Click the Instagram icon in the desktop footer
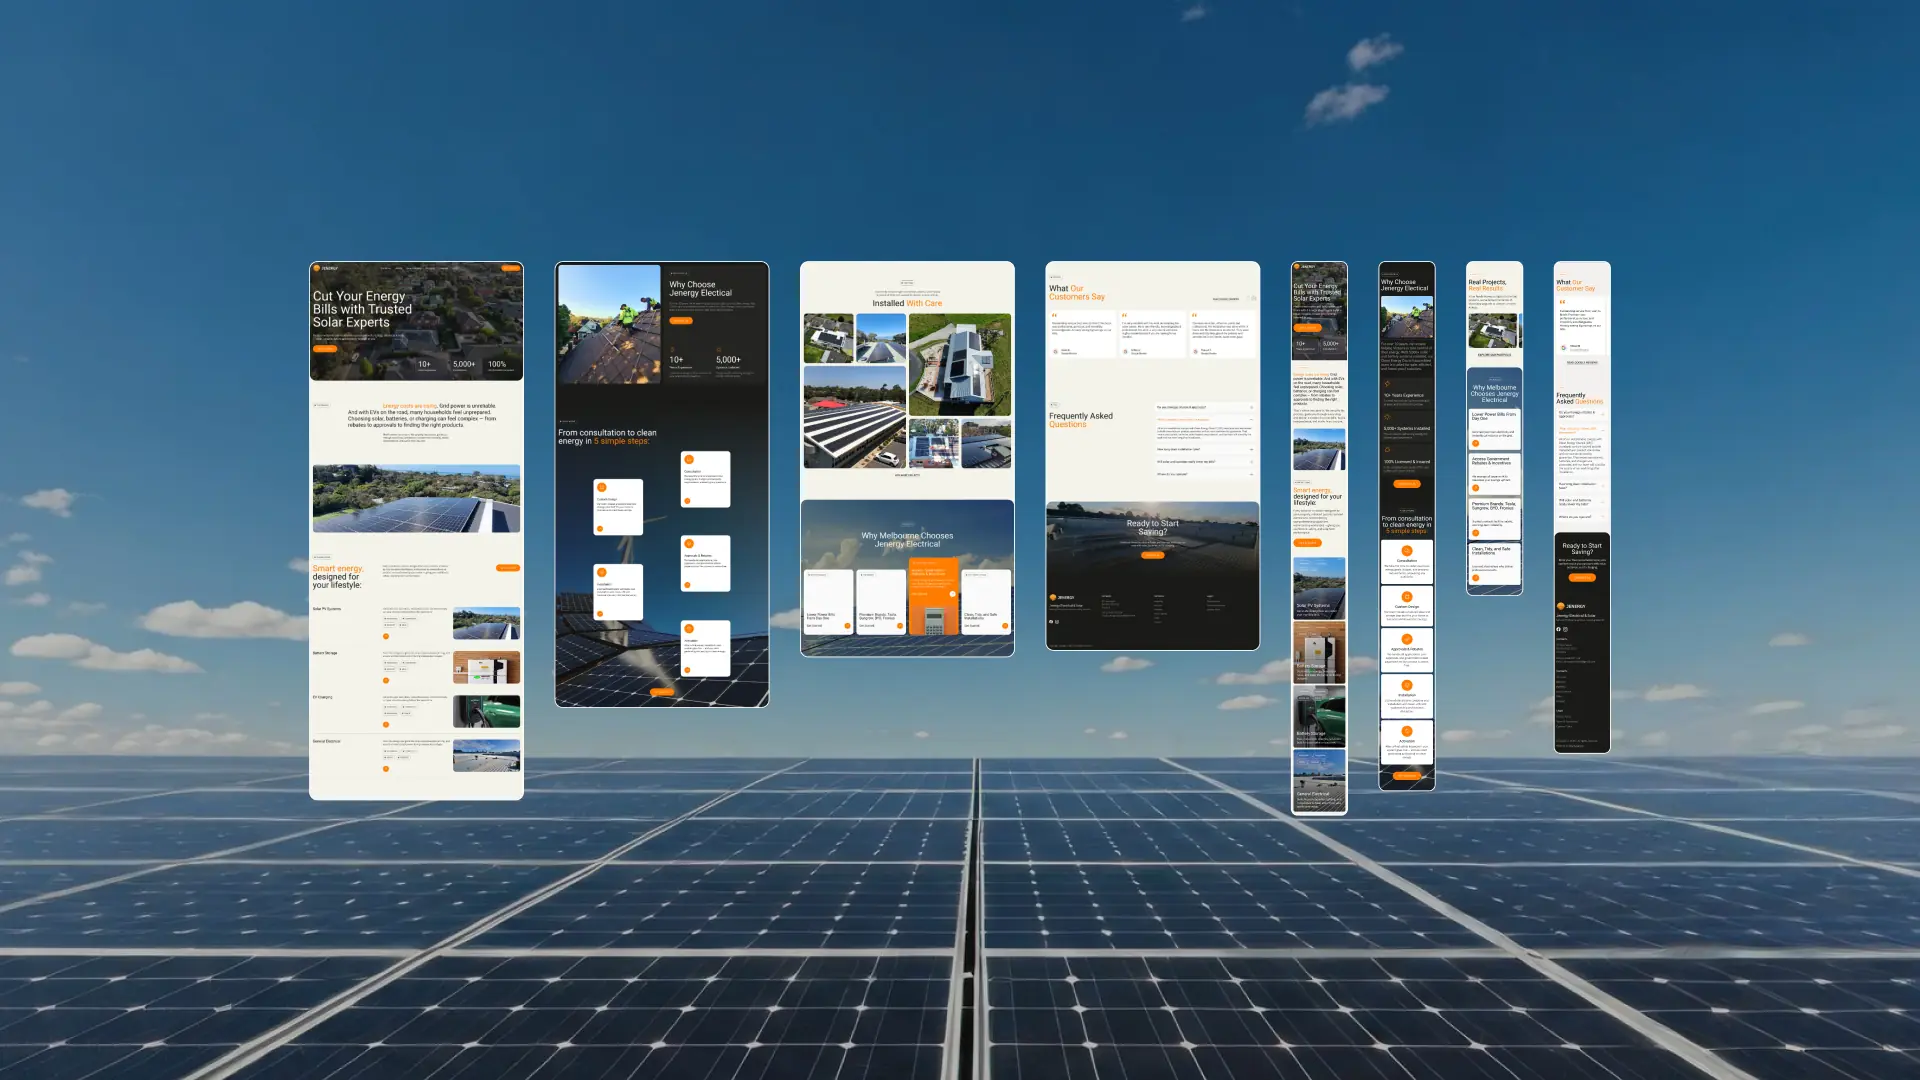This screenshot has height=1080, width=1920. [x=1057, y=622]
